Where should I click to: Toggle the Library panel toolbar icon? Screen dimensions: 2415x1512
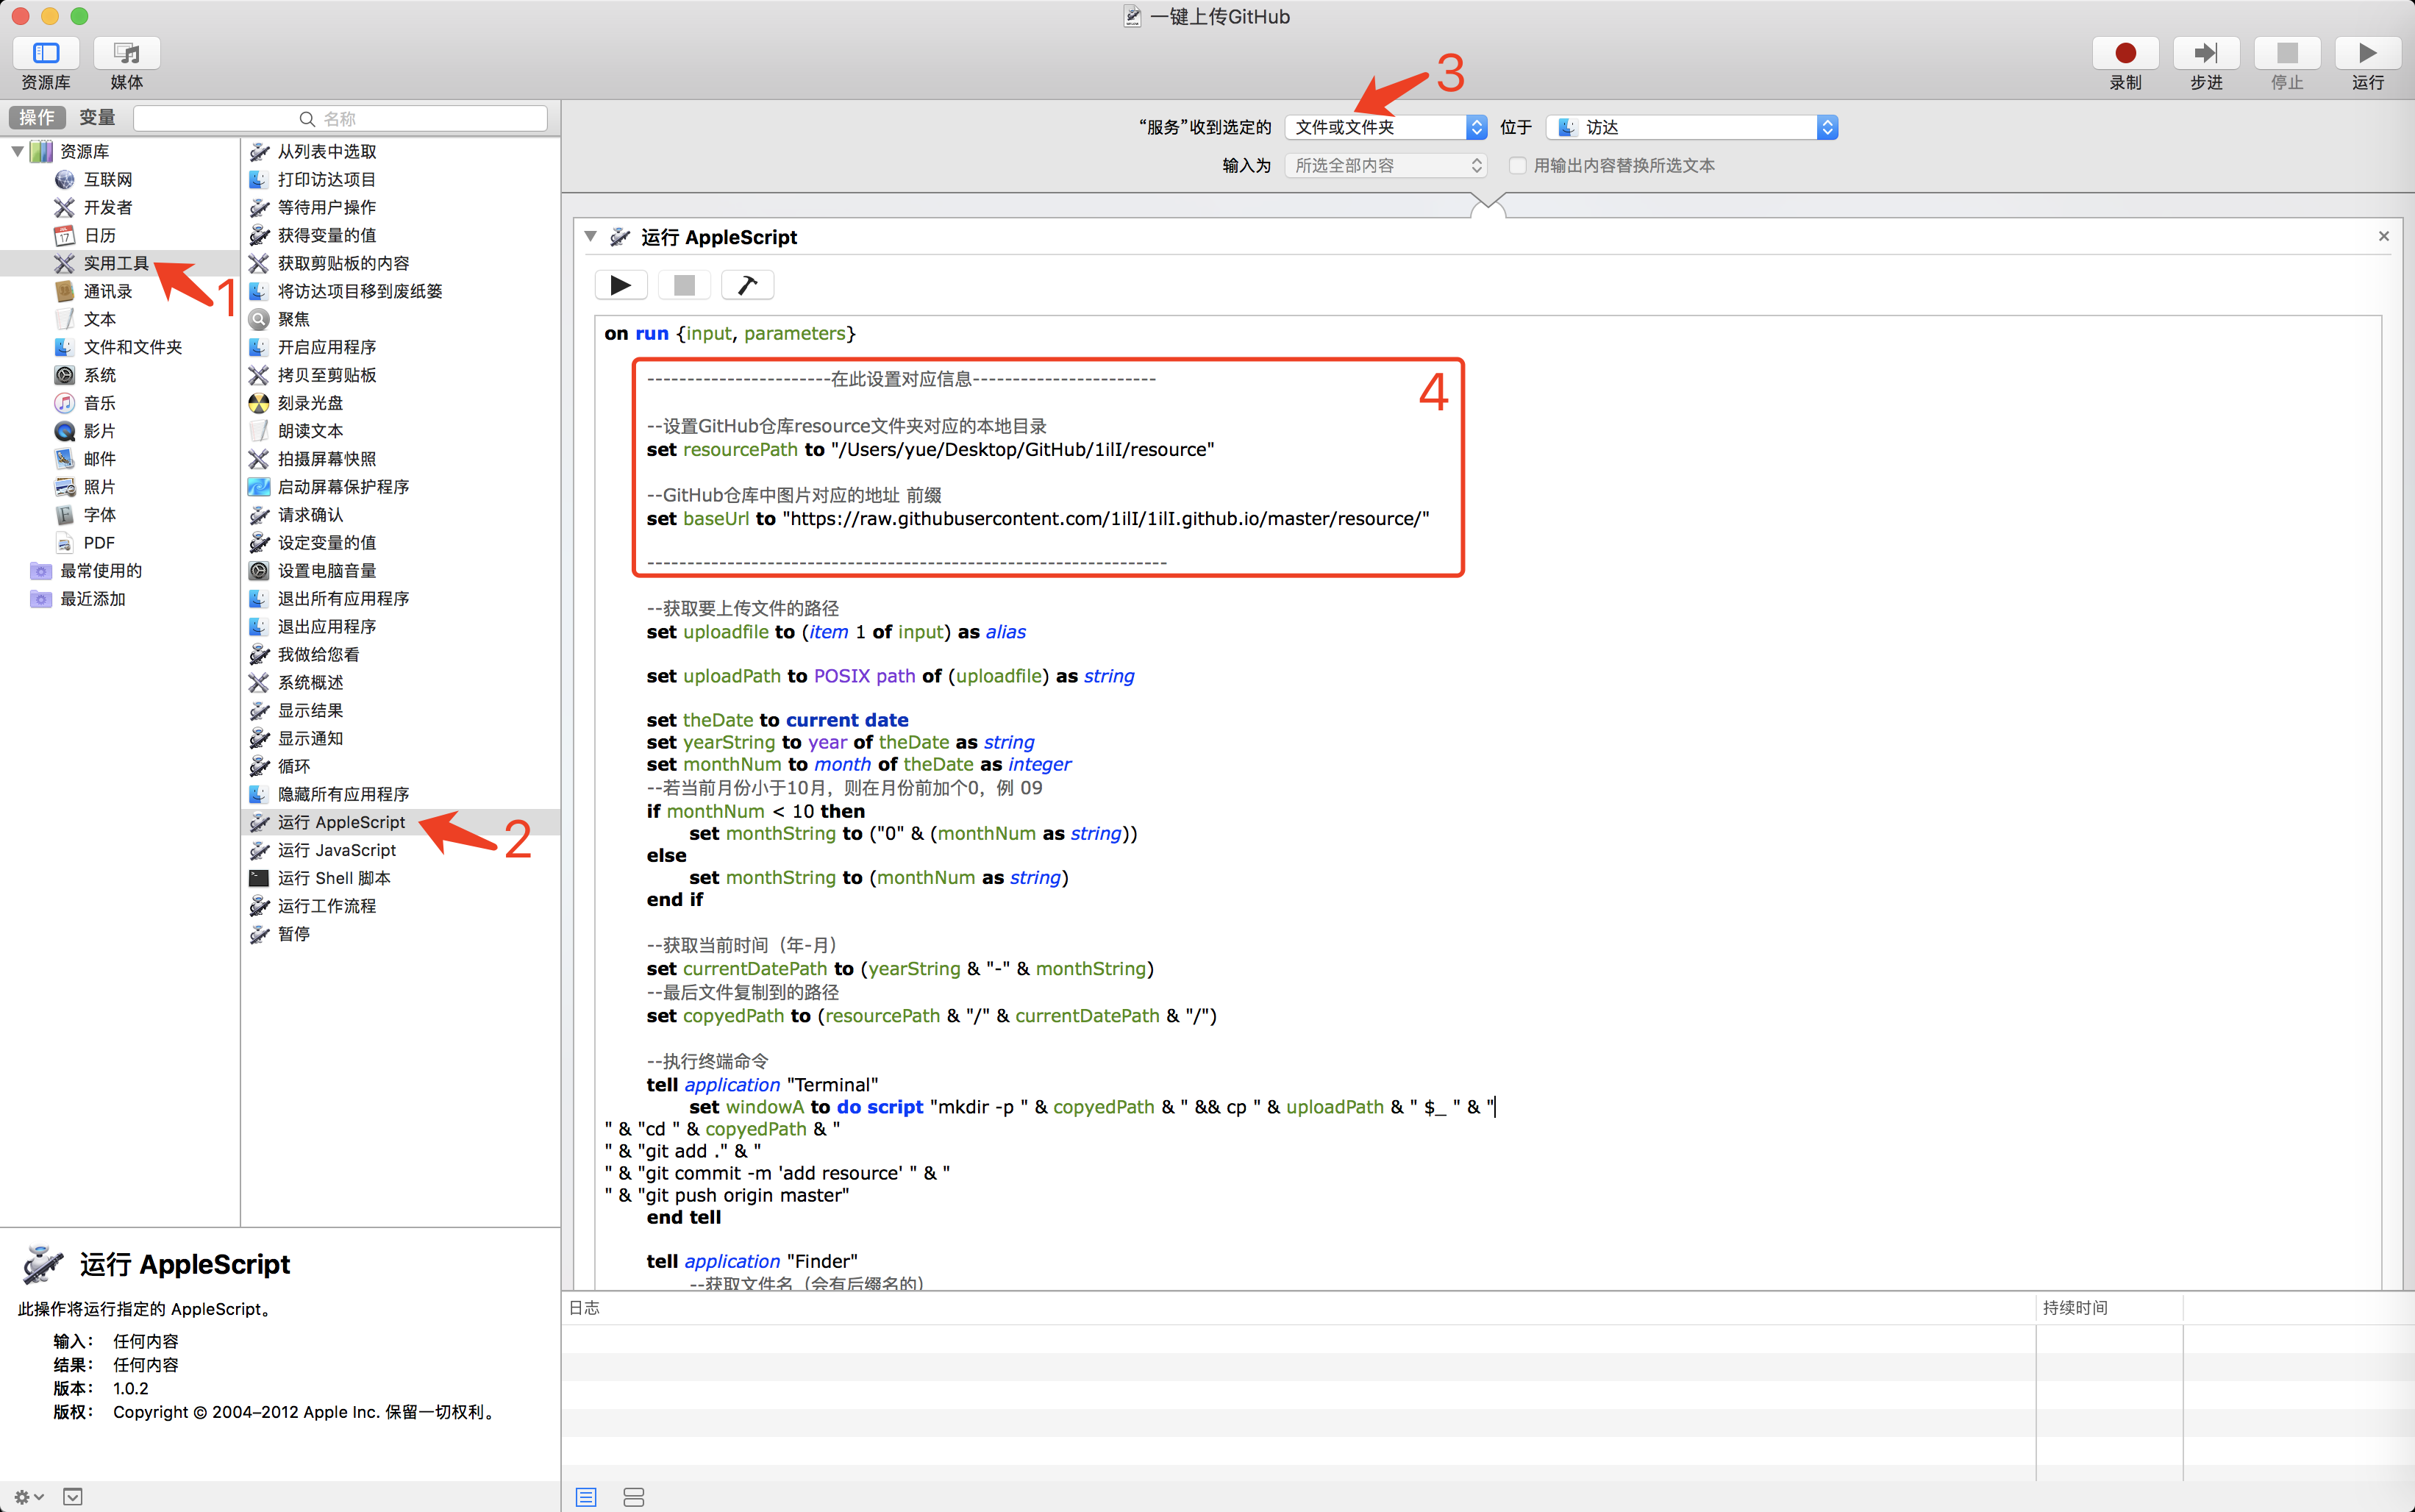46,53
